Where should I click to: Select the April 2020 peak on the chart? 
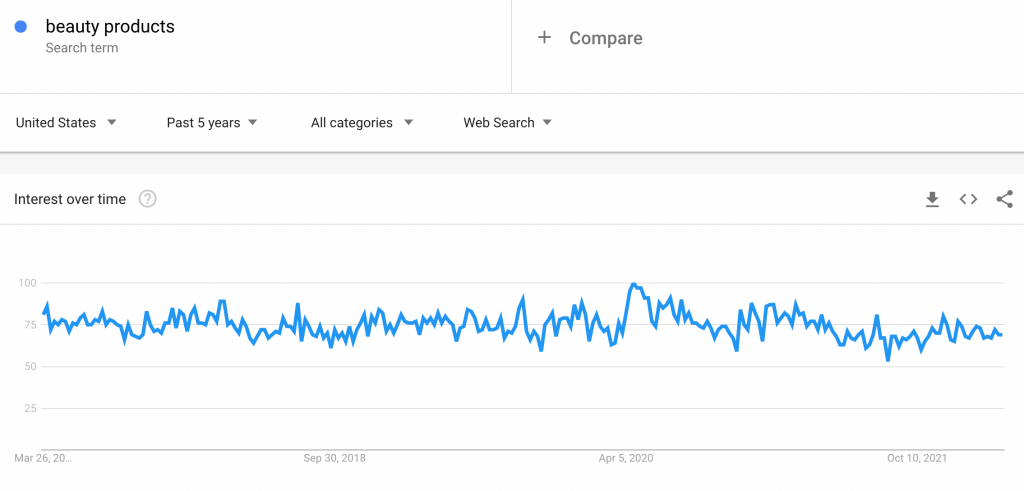coord(633,285)
